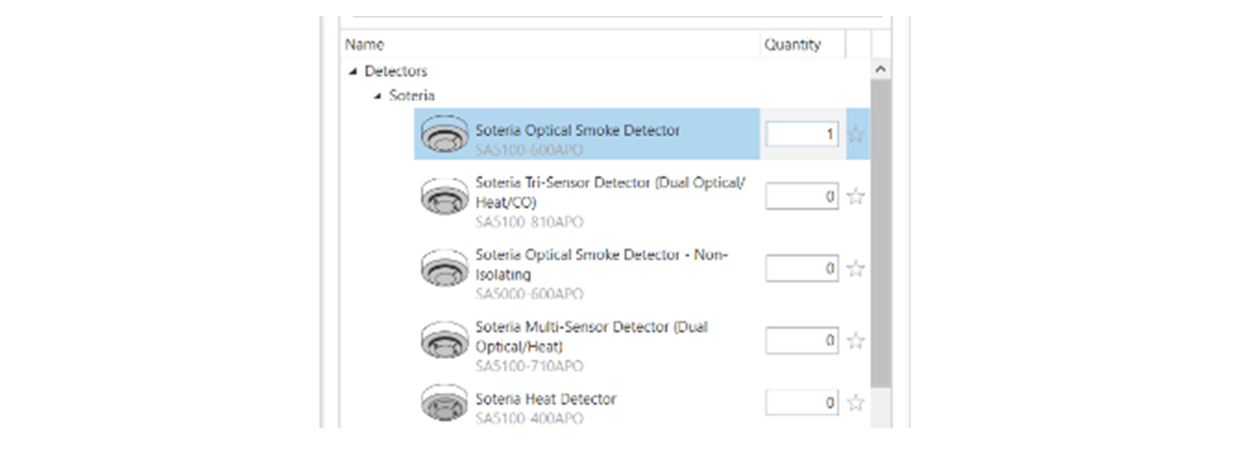Select the Soteria Optical Smoke Detector icon
Viewport: 1240px width, 454px height.
tap(444, 134)
